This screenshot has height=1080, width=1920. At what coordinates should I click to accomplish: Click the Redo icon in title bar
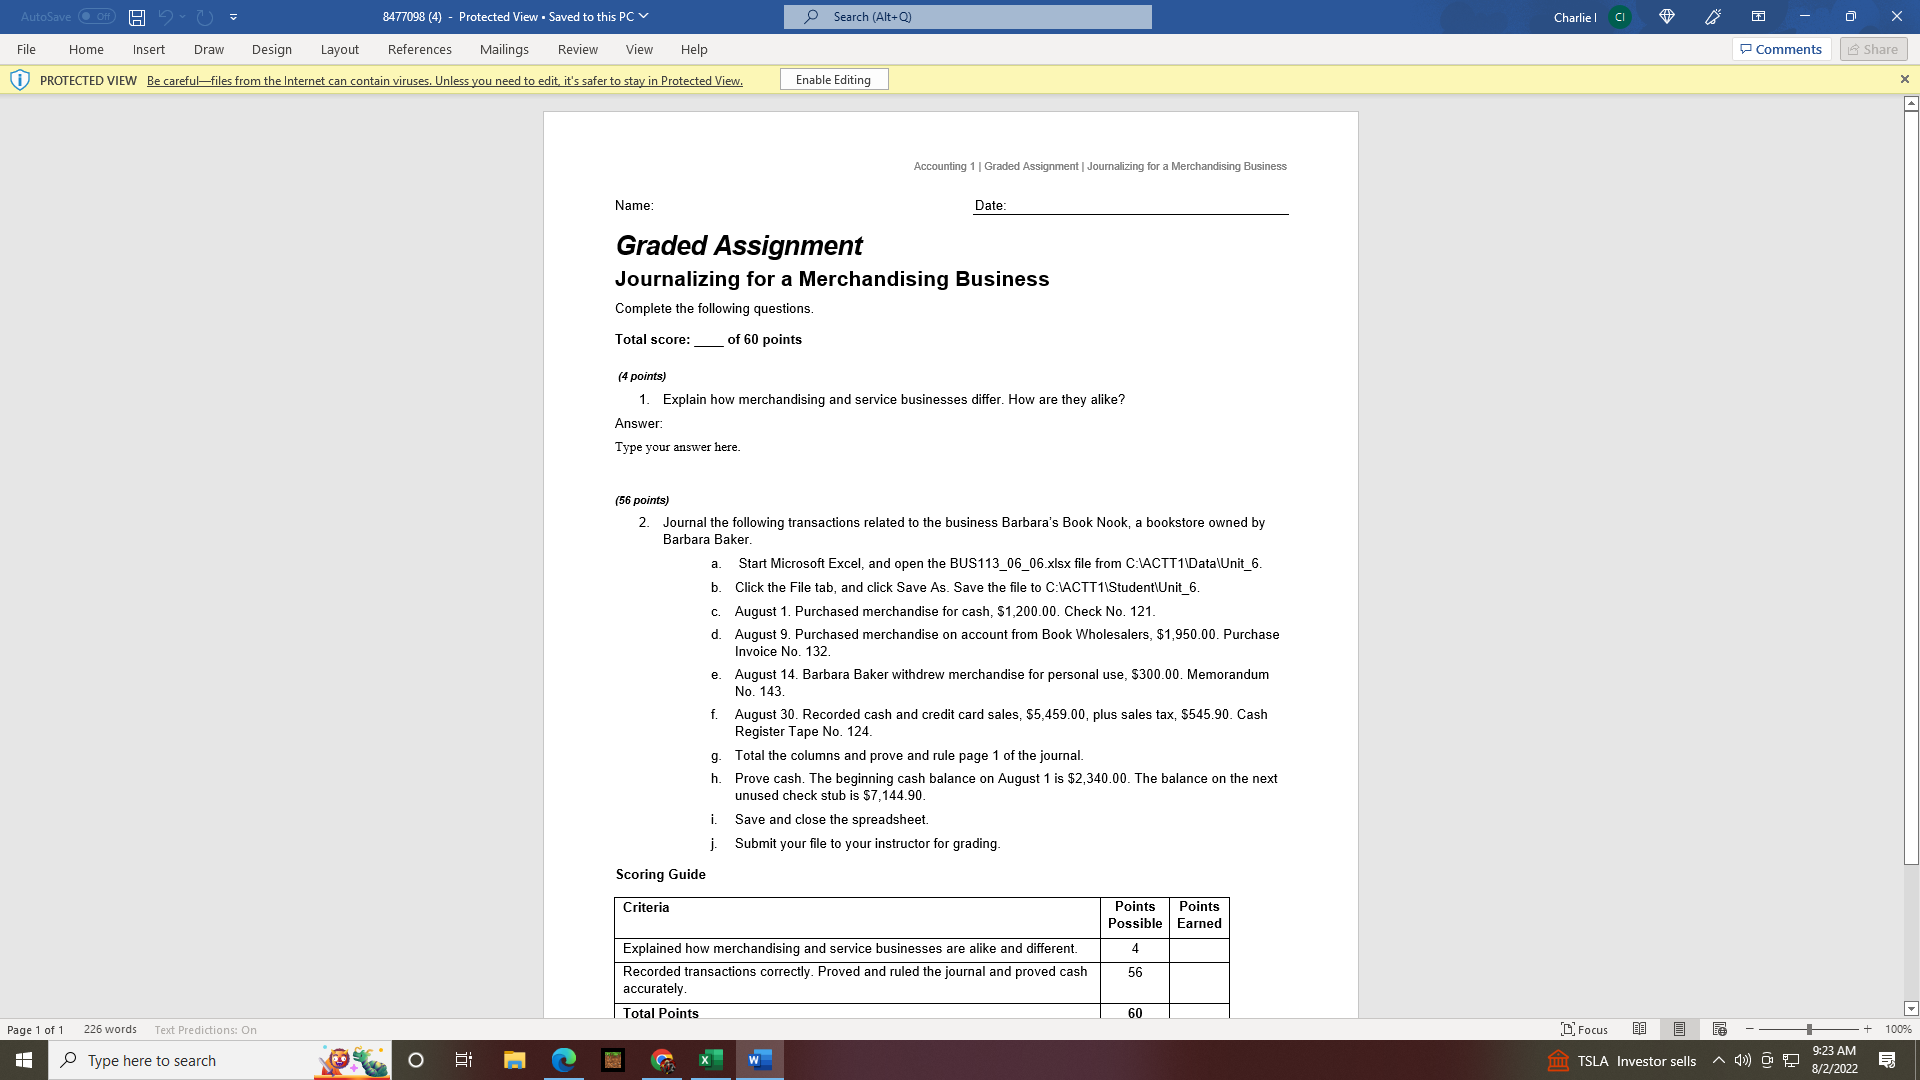tap(205, 17)
